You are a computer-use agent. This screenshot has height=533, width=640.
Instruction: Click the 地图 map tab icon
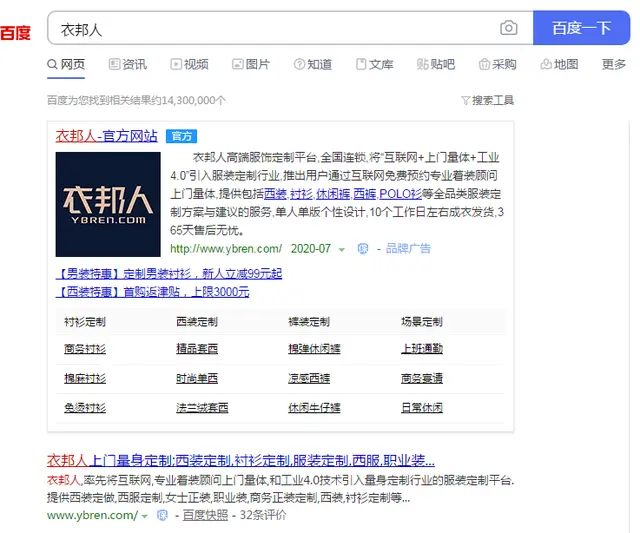pyautogui.click(x=546, y=64)
